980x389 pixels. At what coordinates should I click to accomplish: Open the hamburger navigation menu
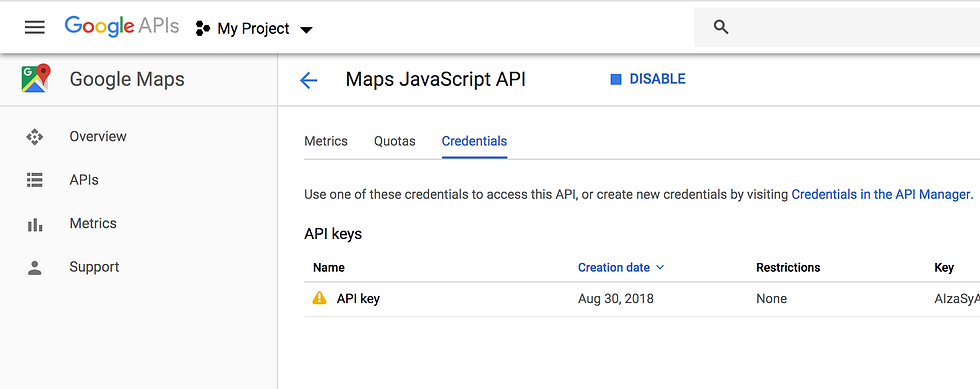click(34, 28)
